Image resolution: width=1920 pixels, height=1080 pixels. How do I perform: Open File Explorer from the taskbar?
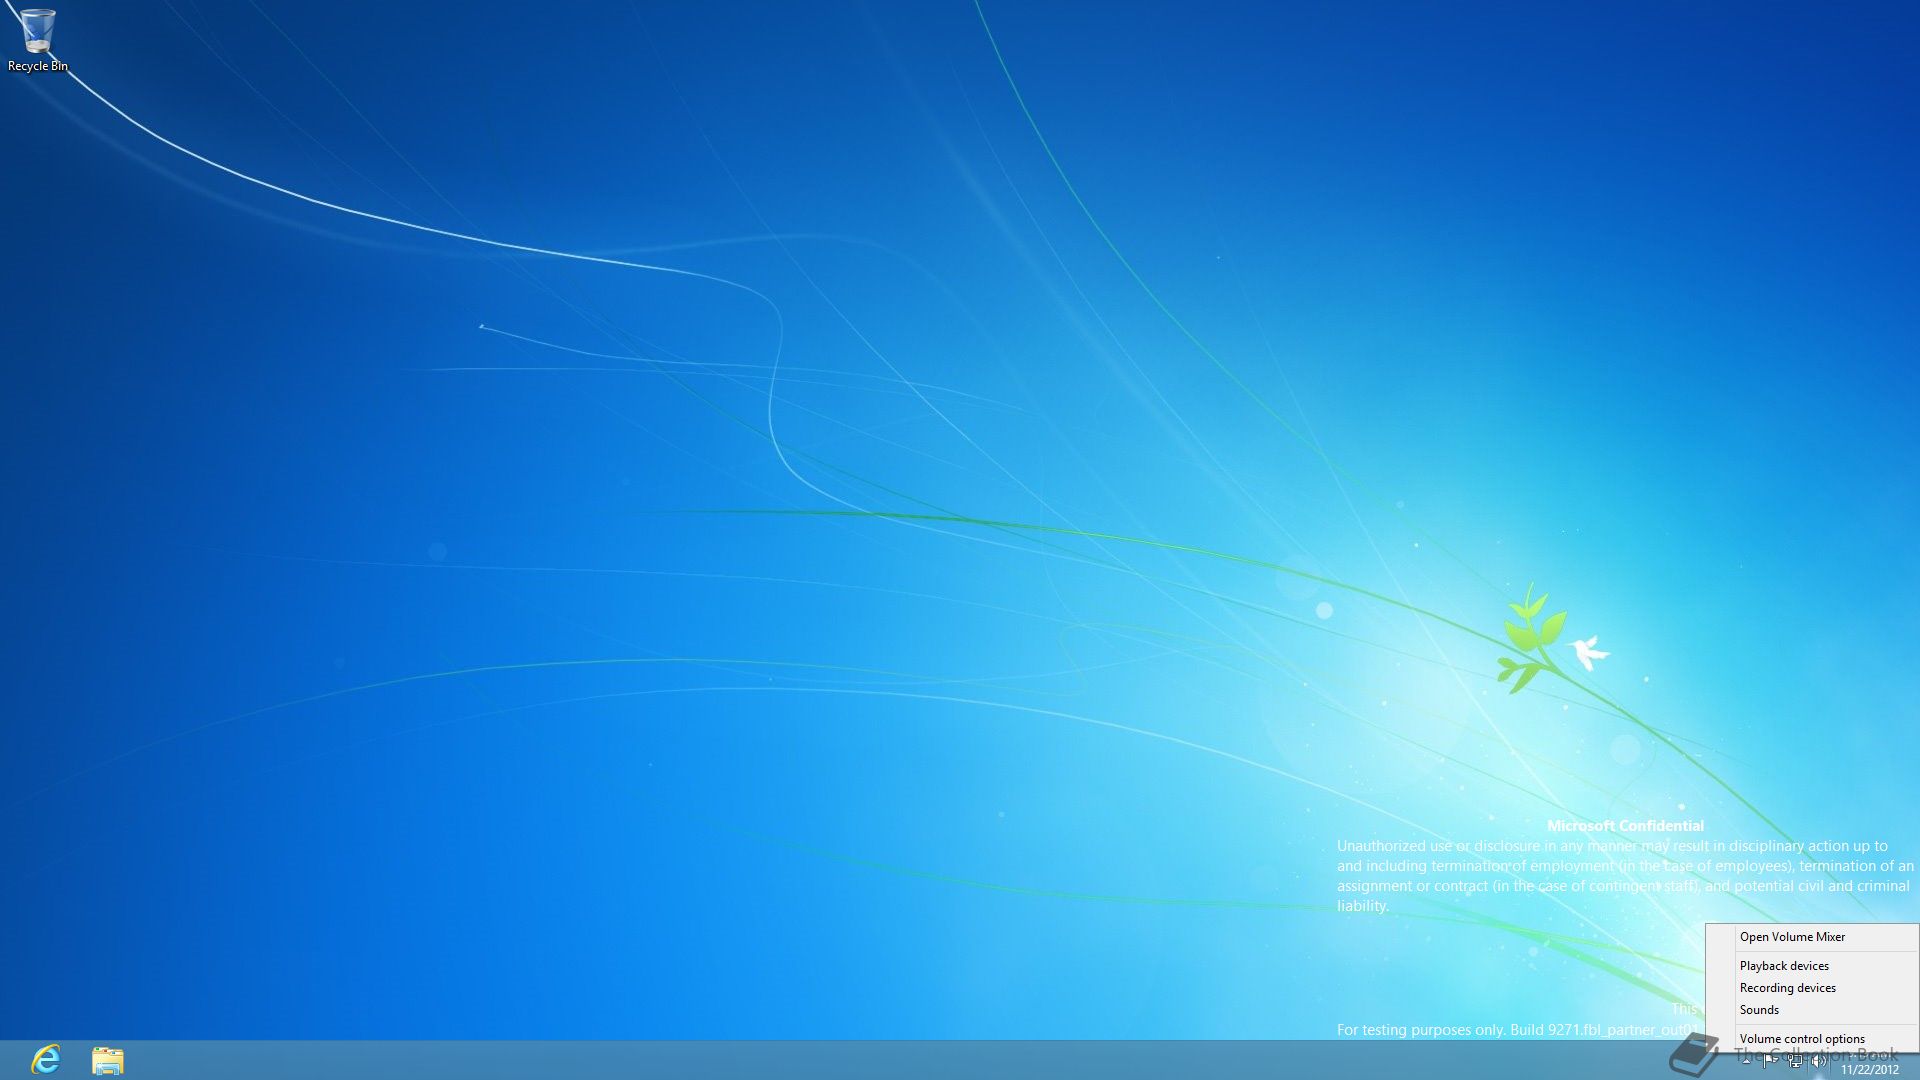click(x=108, y=1060)
